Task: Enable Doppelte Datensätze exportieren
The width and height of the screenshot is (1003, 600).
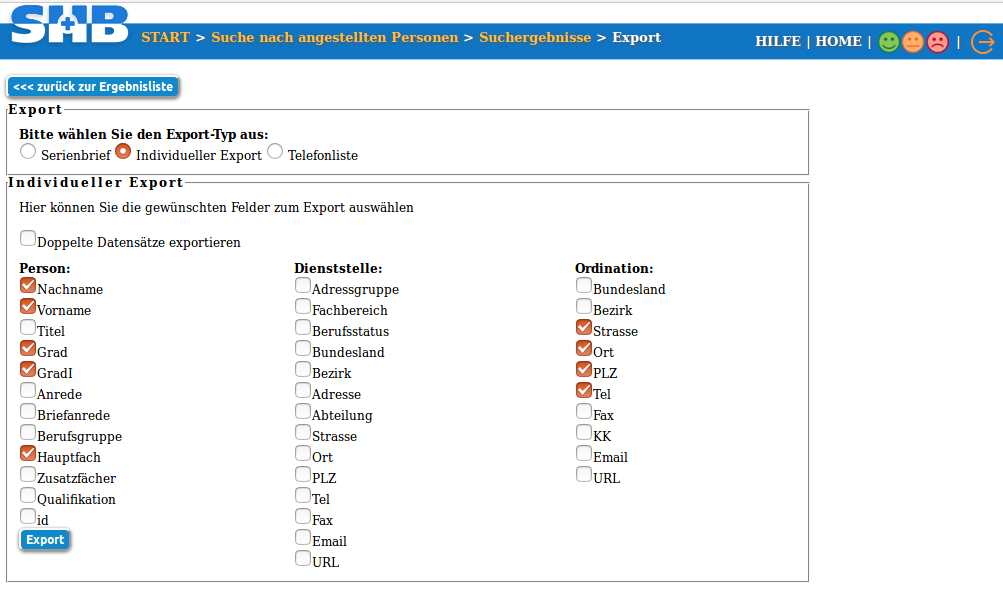Action: click(28, 237)
